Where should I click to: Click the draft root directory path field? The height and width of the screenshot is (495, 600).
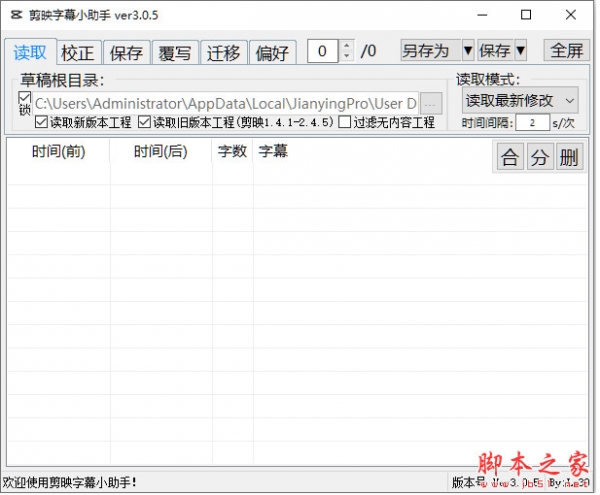pos(227,104)
